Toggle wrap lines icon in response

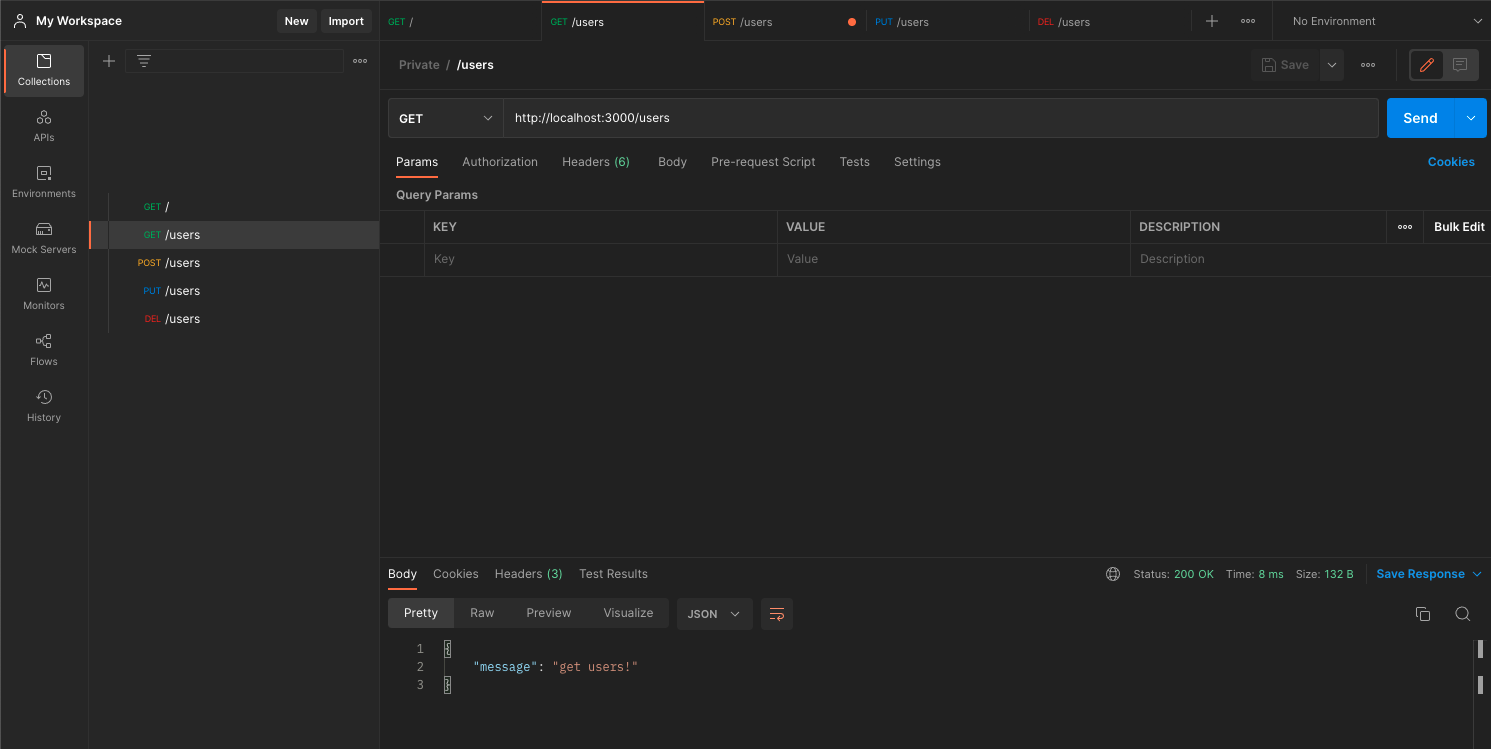pyautogui.click(x=777, y=614)
